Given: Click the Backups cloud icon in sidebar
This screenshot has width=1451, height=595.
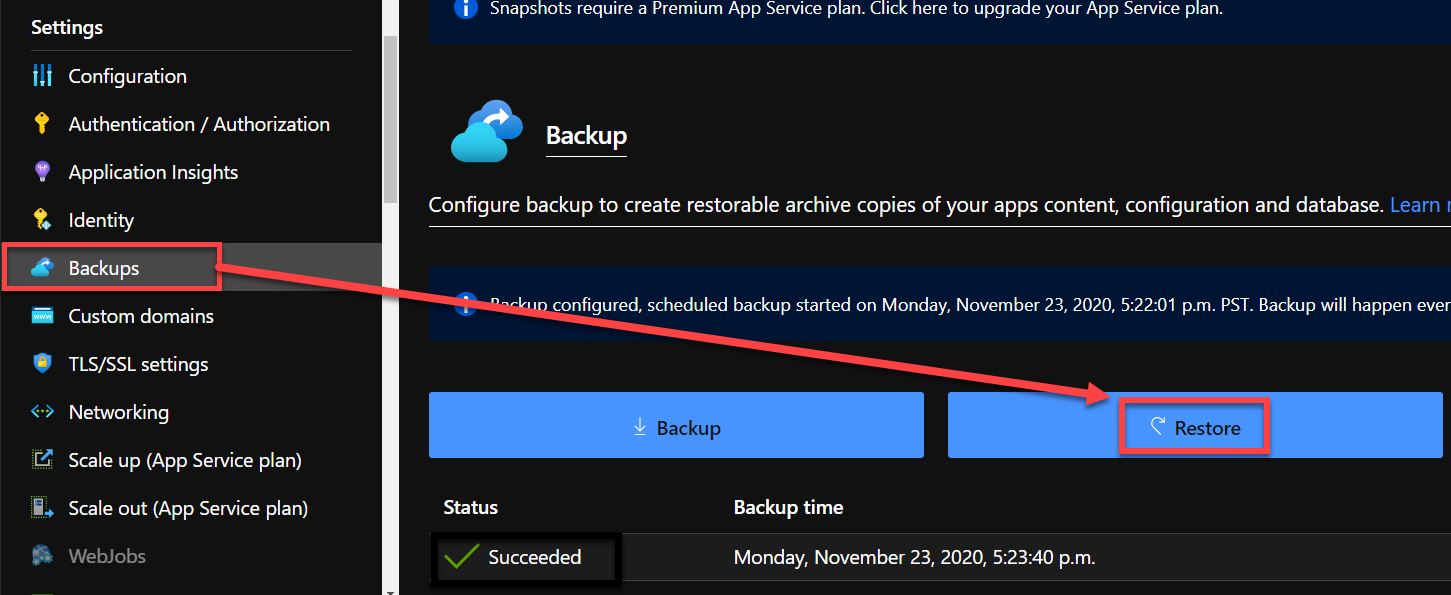Looking at the screenshot, I should click(42, 268).
